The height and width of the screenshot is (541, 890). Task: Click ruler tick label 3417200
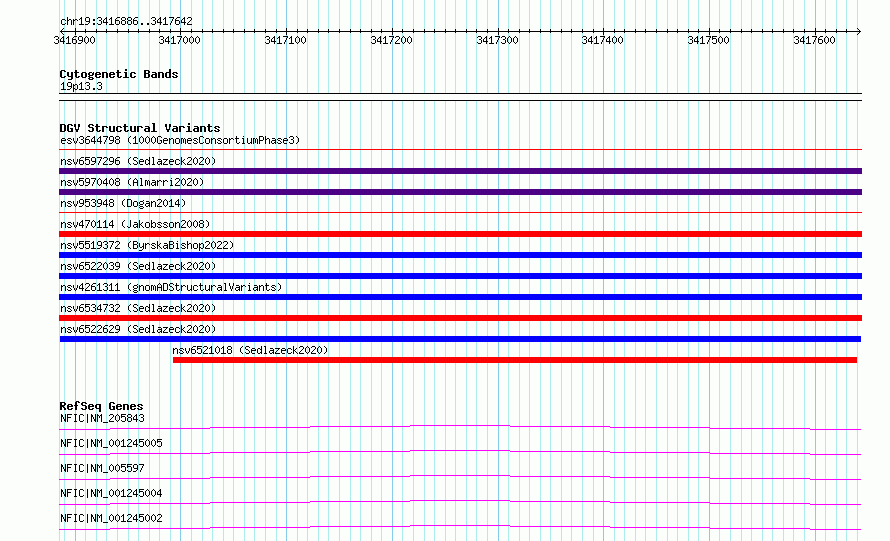pyautogui.click(x=391, y=40)
